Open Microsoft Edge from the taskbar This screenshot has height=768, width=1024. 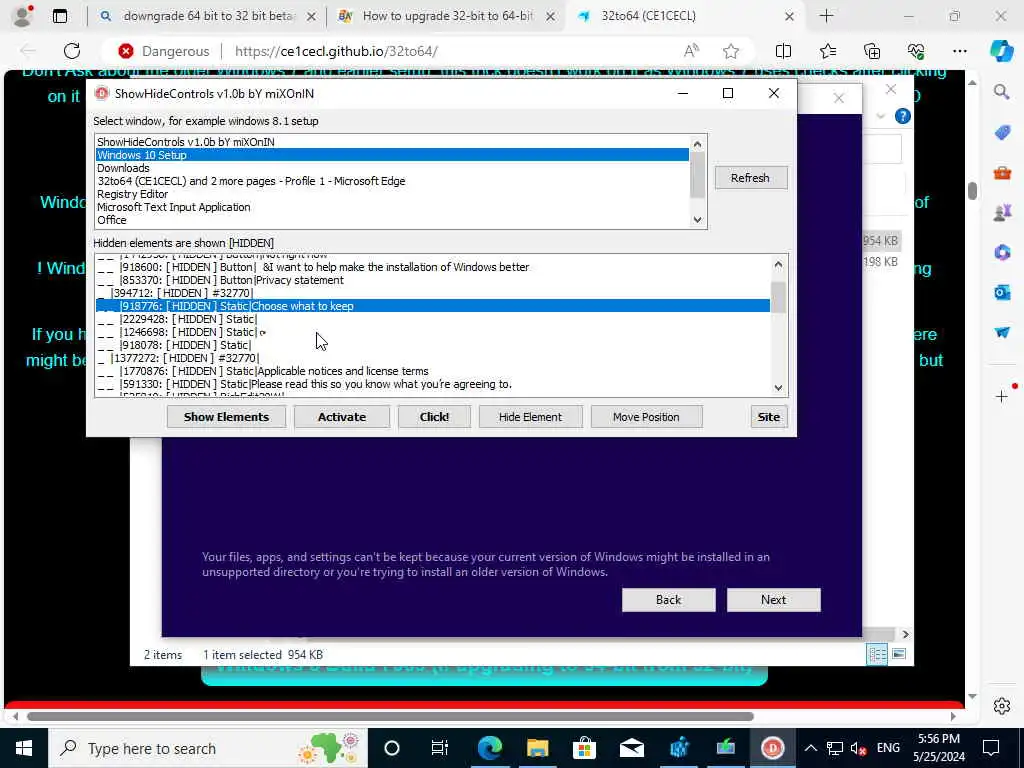click(x=489, y=748)
